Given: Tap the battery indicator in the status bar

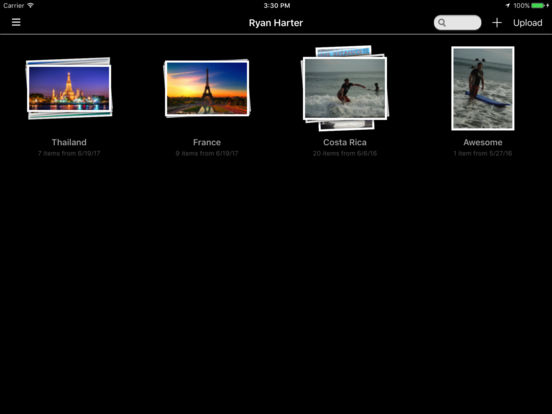Looking at the screenshot, I should [538, 6].
